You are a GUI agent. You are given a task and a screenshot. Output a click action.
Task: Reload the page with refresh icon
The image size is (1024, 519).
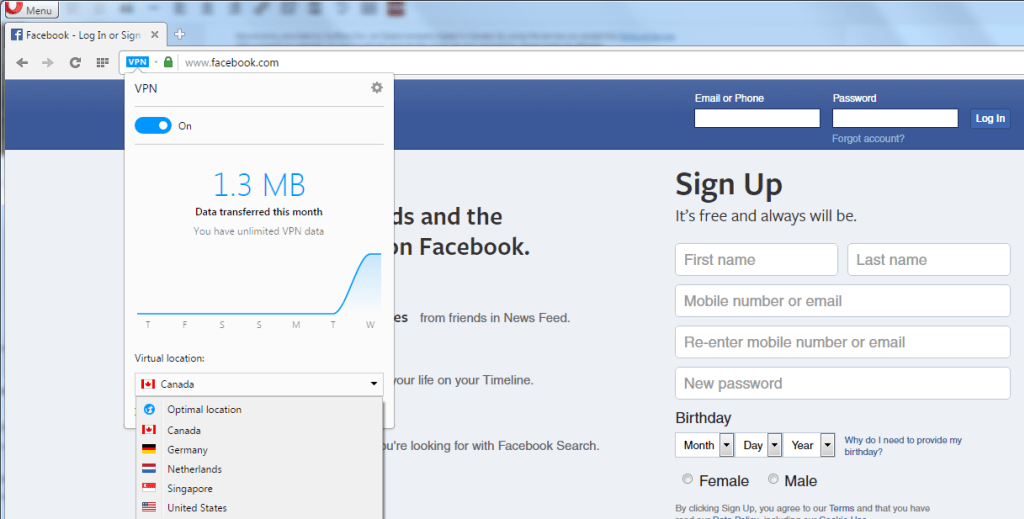(75, 63)
